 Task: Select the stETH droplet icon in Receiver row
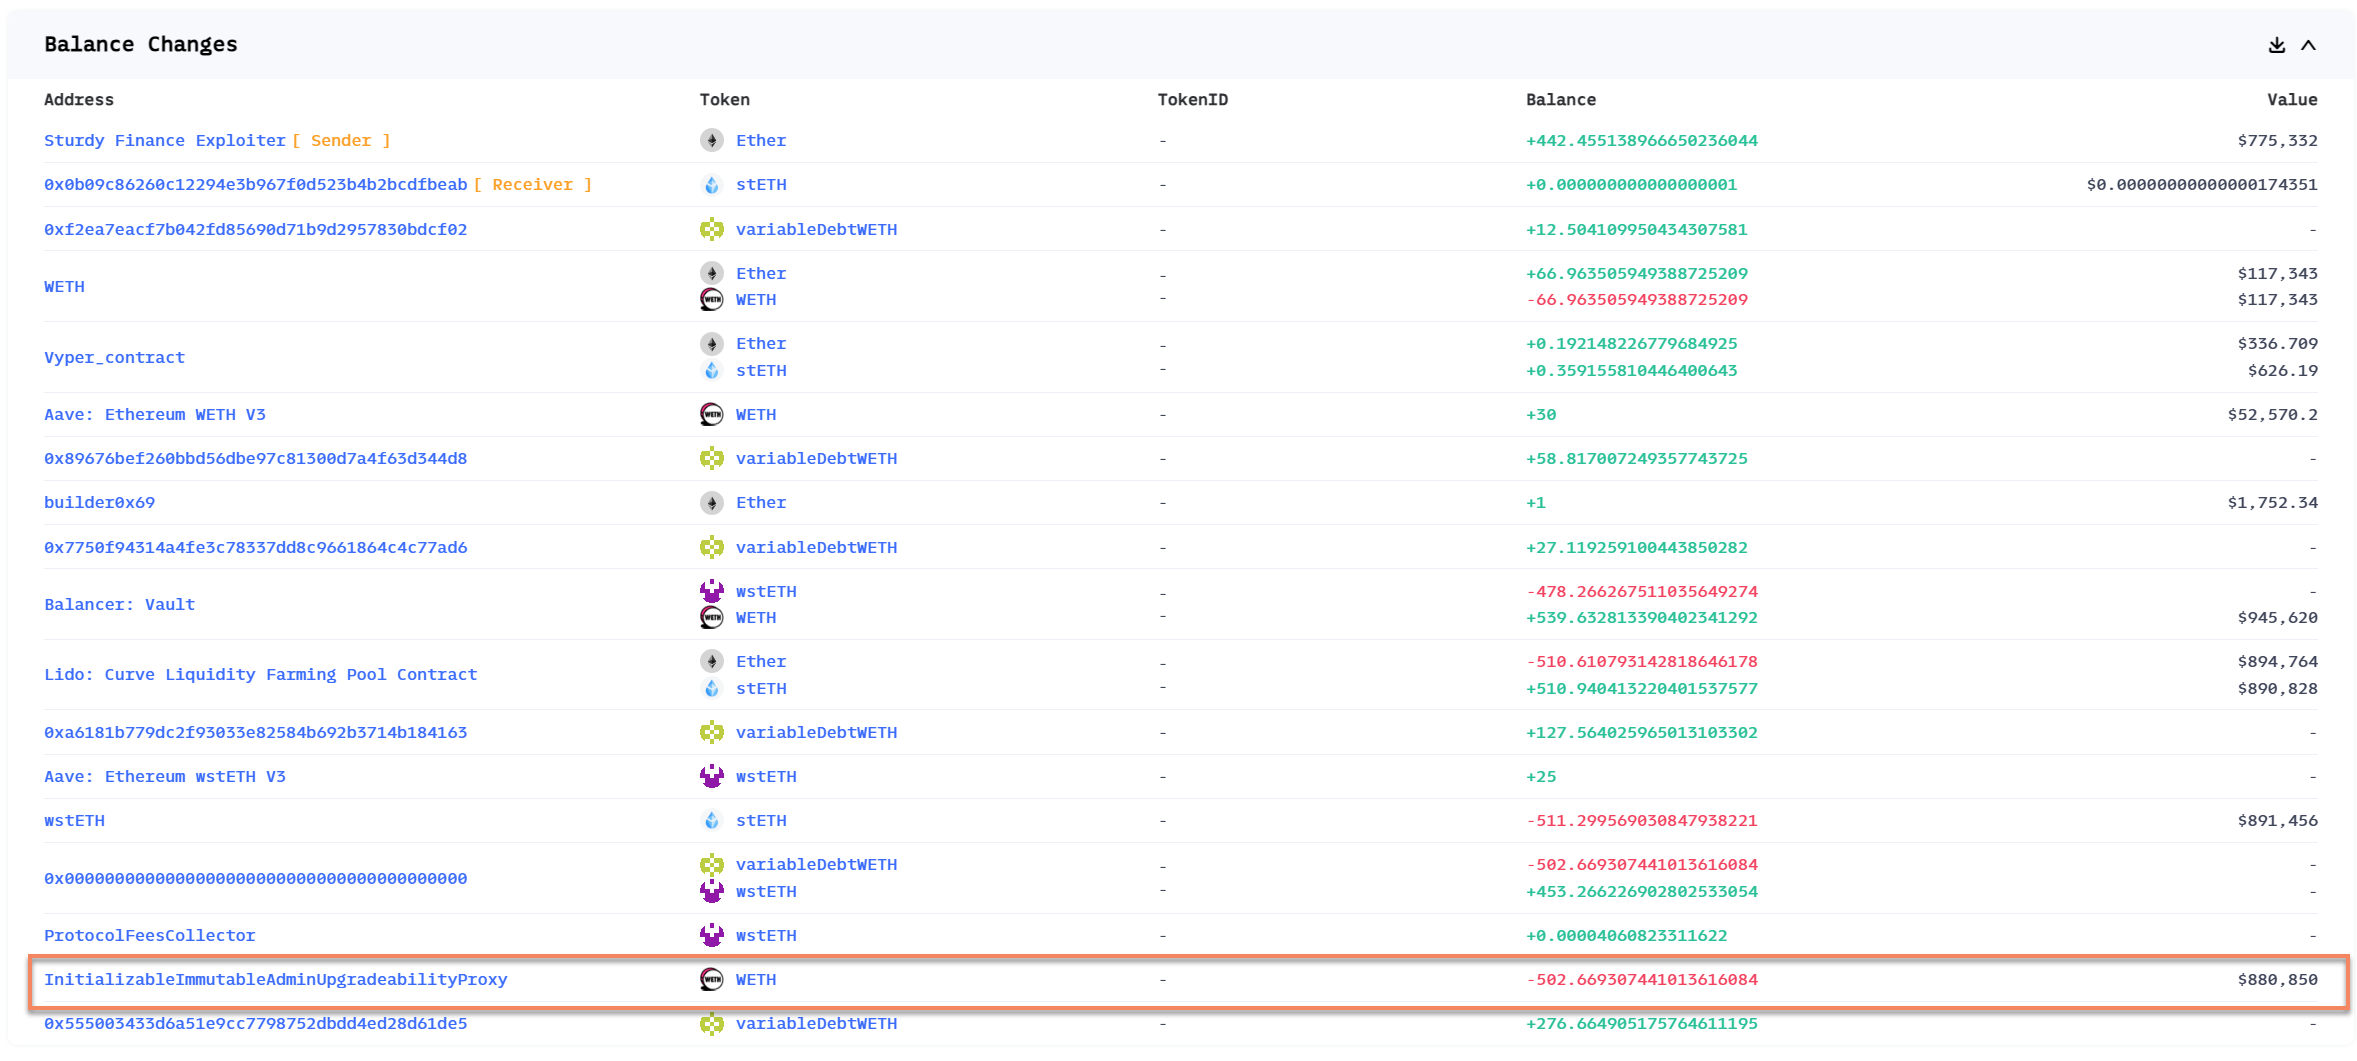pyautogui.click(x=711, y=184)
